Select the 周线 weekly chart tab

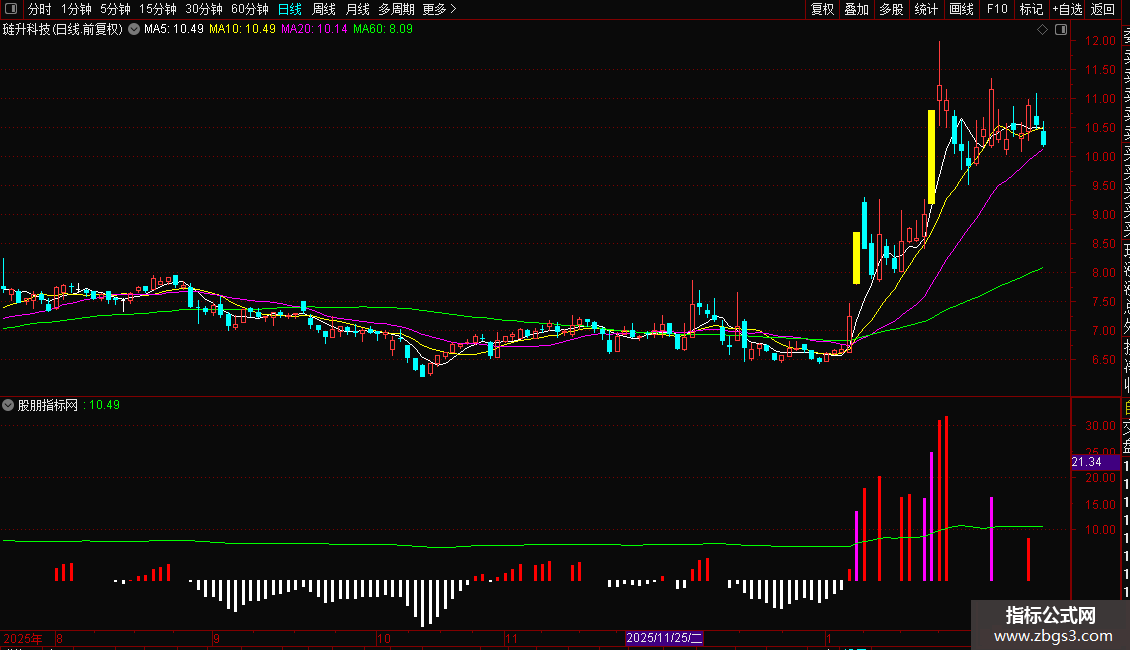(x=324, y=9)
